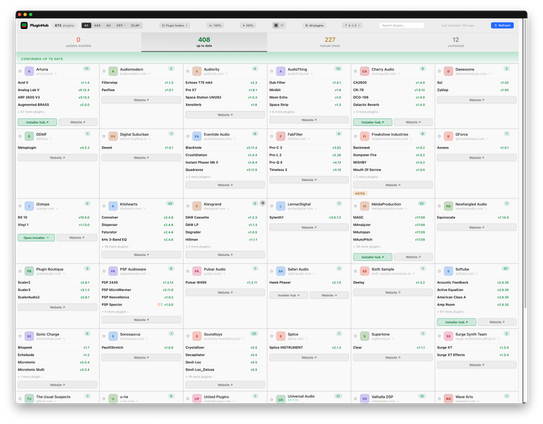The width and height of the screenshot is (543, 424).
Task: Click the Cherry Audio vendor avatar
Action: point(364,71)
